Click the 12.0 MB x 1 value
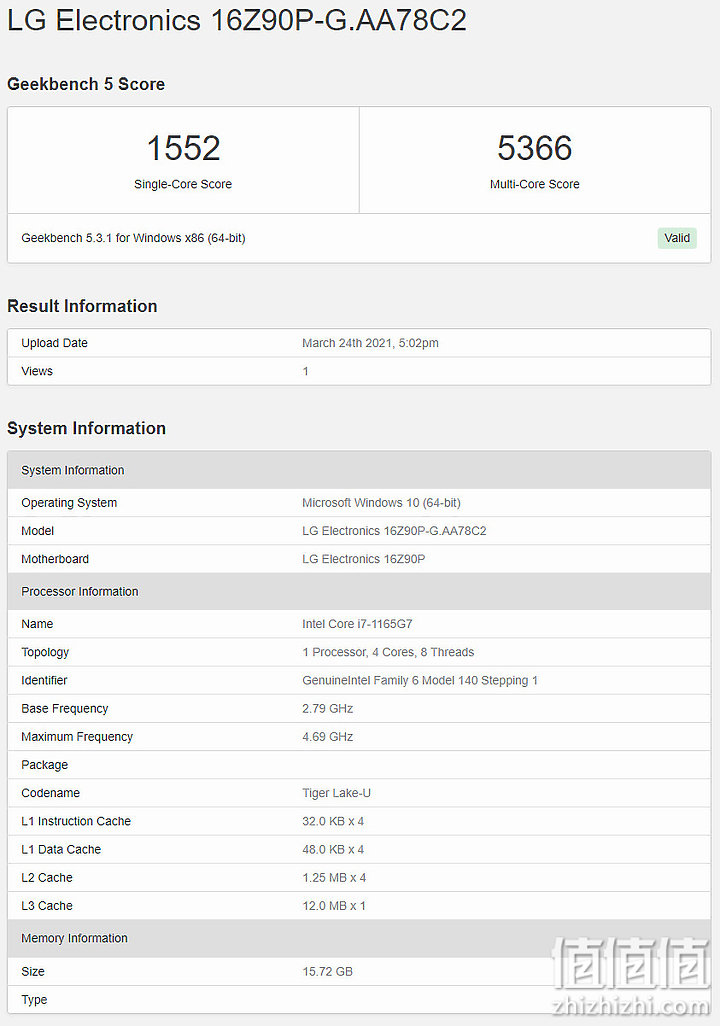Image resolution: width=720 pixels, height=1026 pixels. [334, 906]
